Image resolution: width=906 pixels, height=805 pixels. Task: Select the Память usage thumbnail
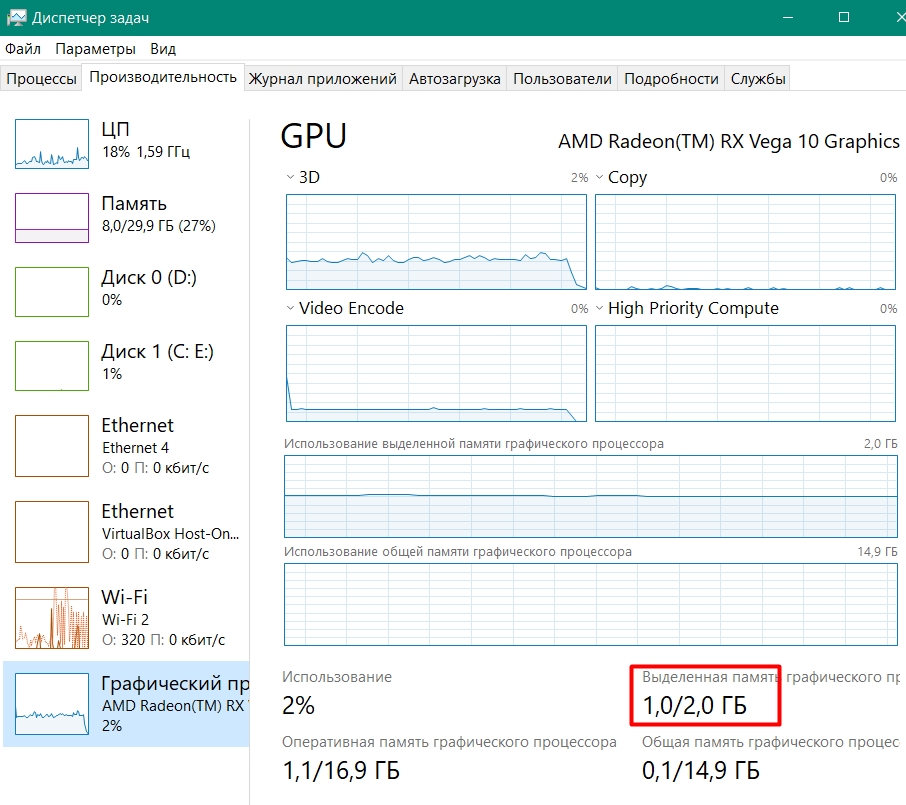click(52, 217)
